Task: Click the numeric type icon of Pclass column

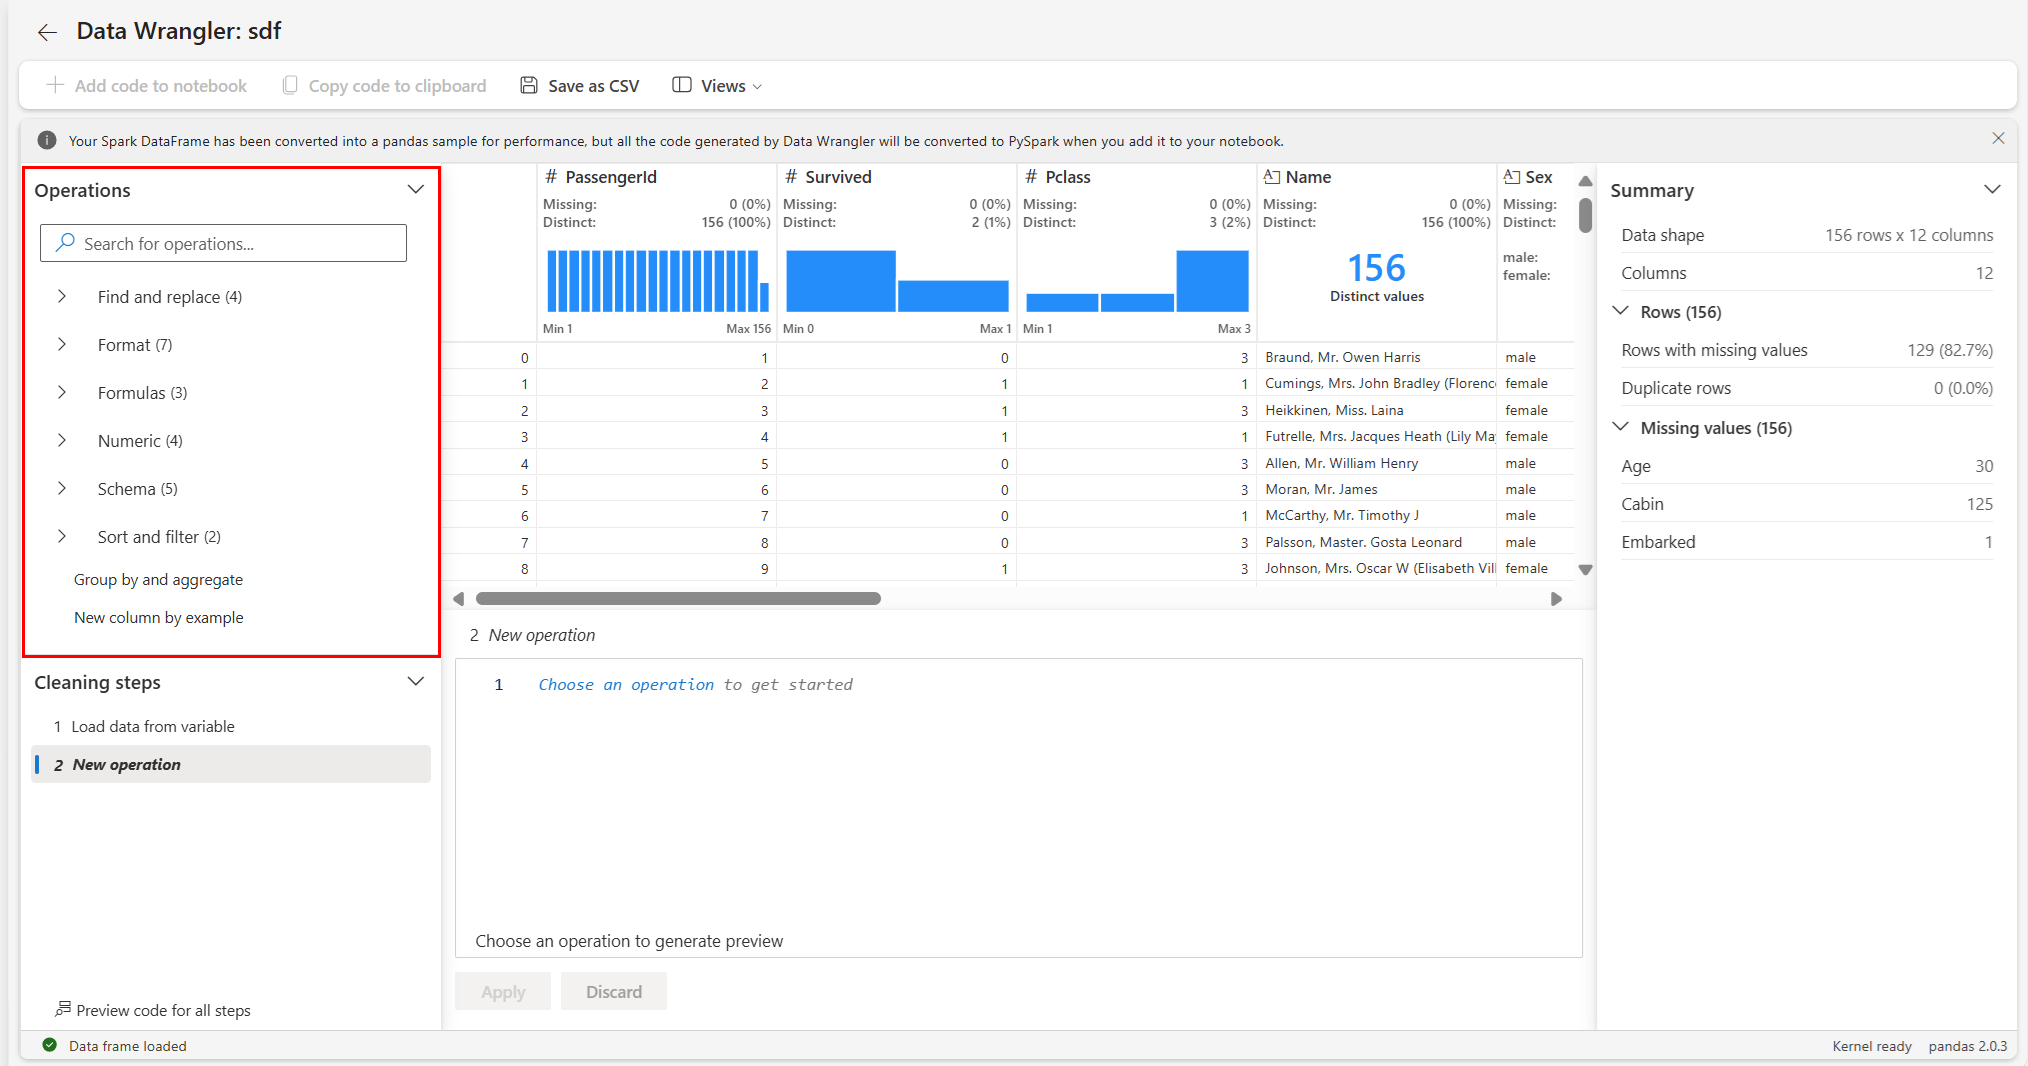Action: pos(1031,177)
